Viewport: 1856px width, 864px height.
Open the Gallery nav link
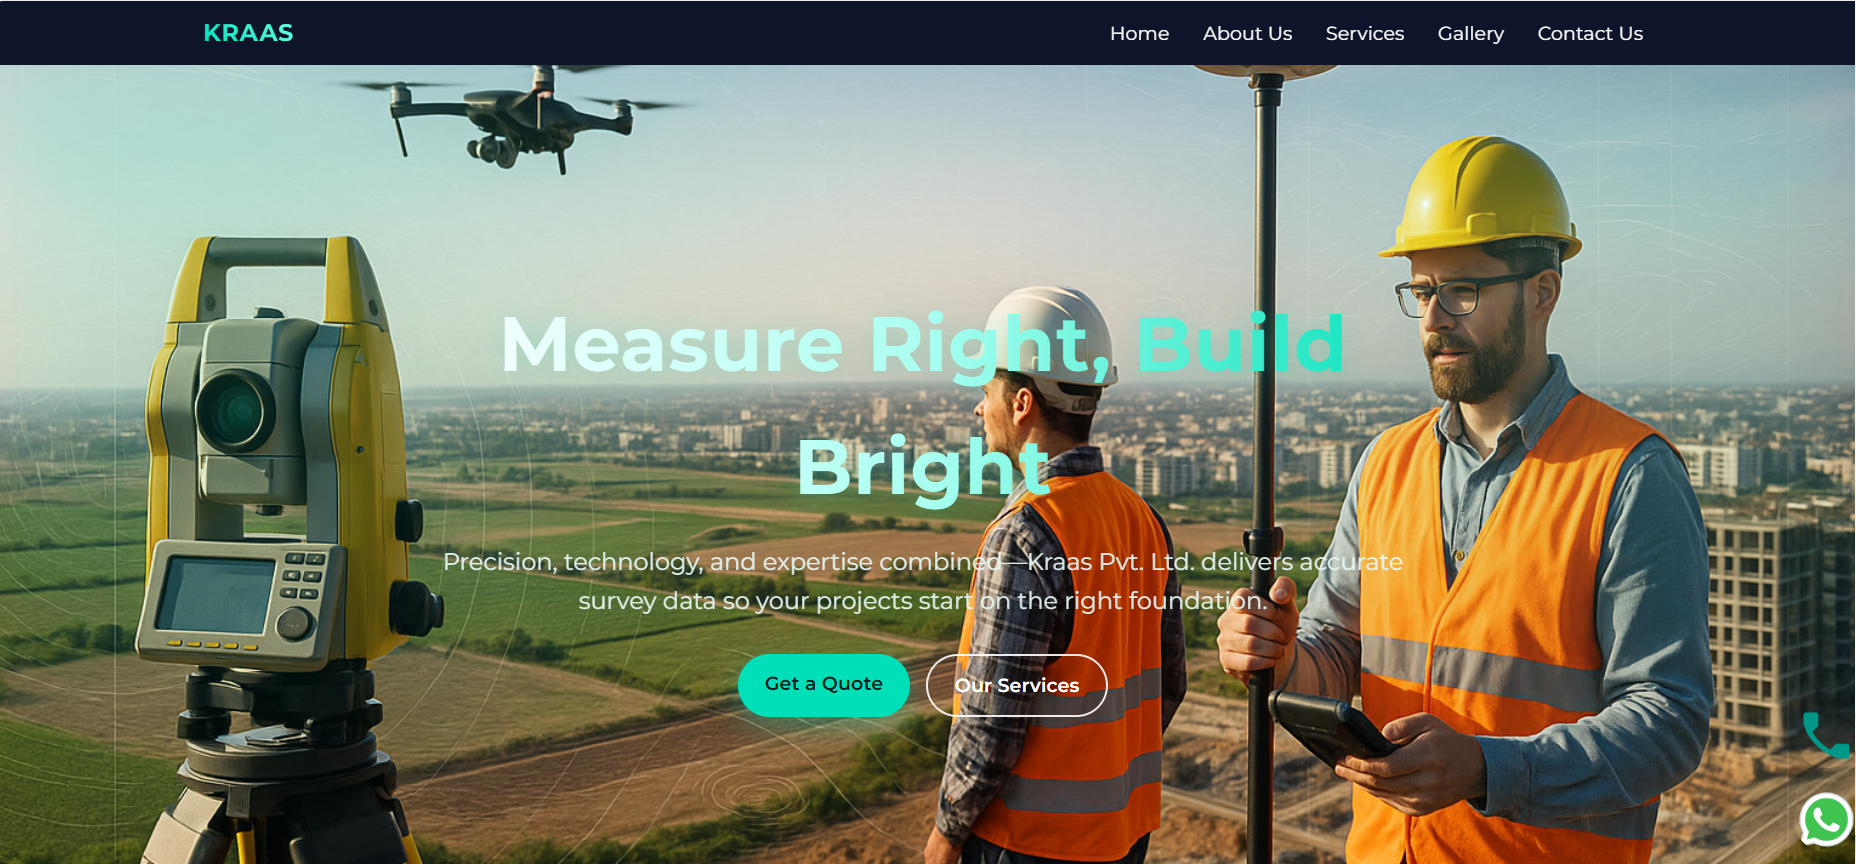coord(1470,33)
